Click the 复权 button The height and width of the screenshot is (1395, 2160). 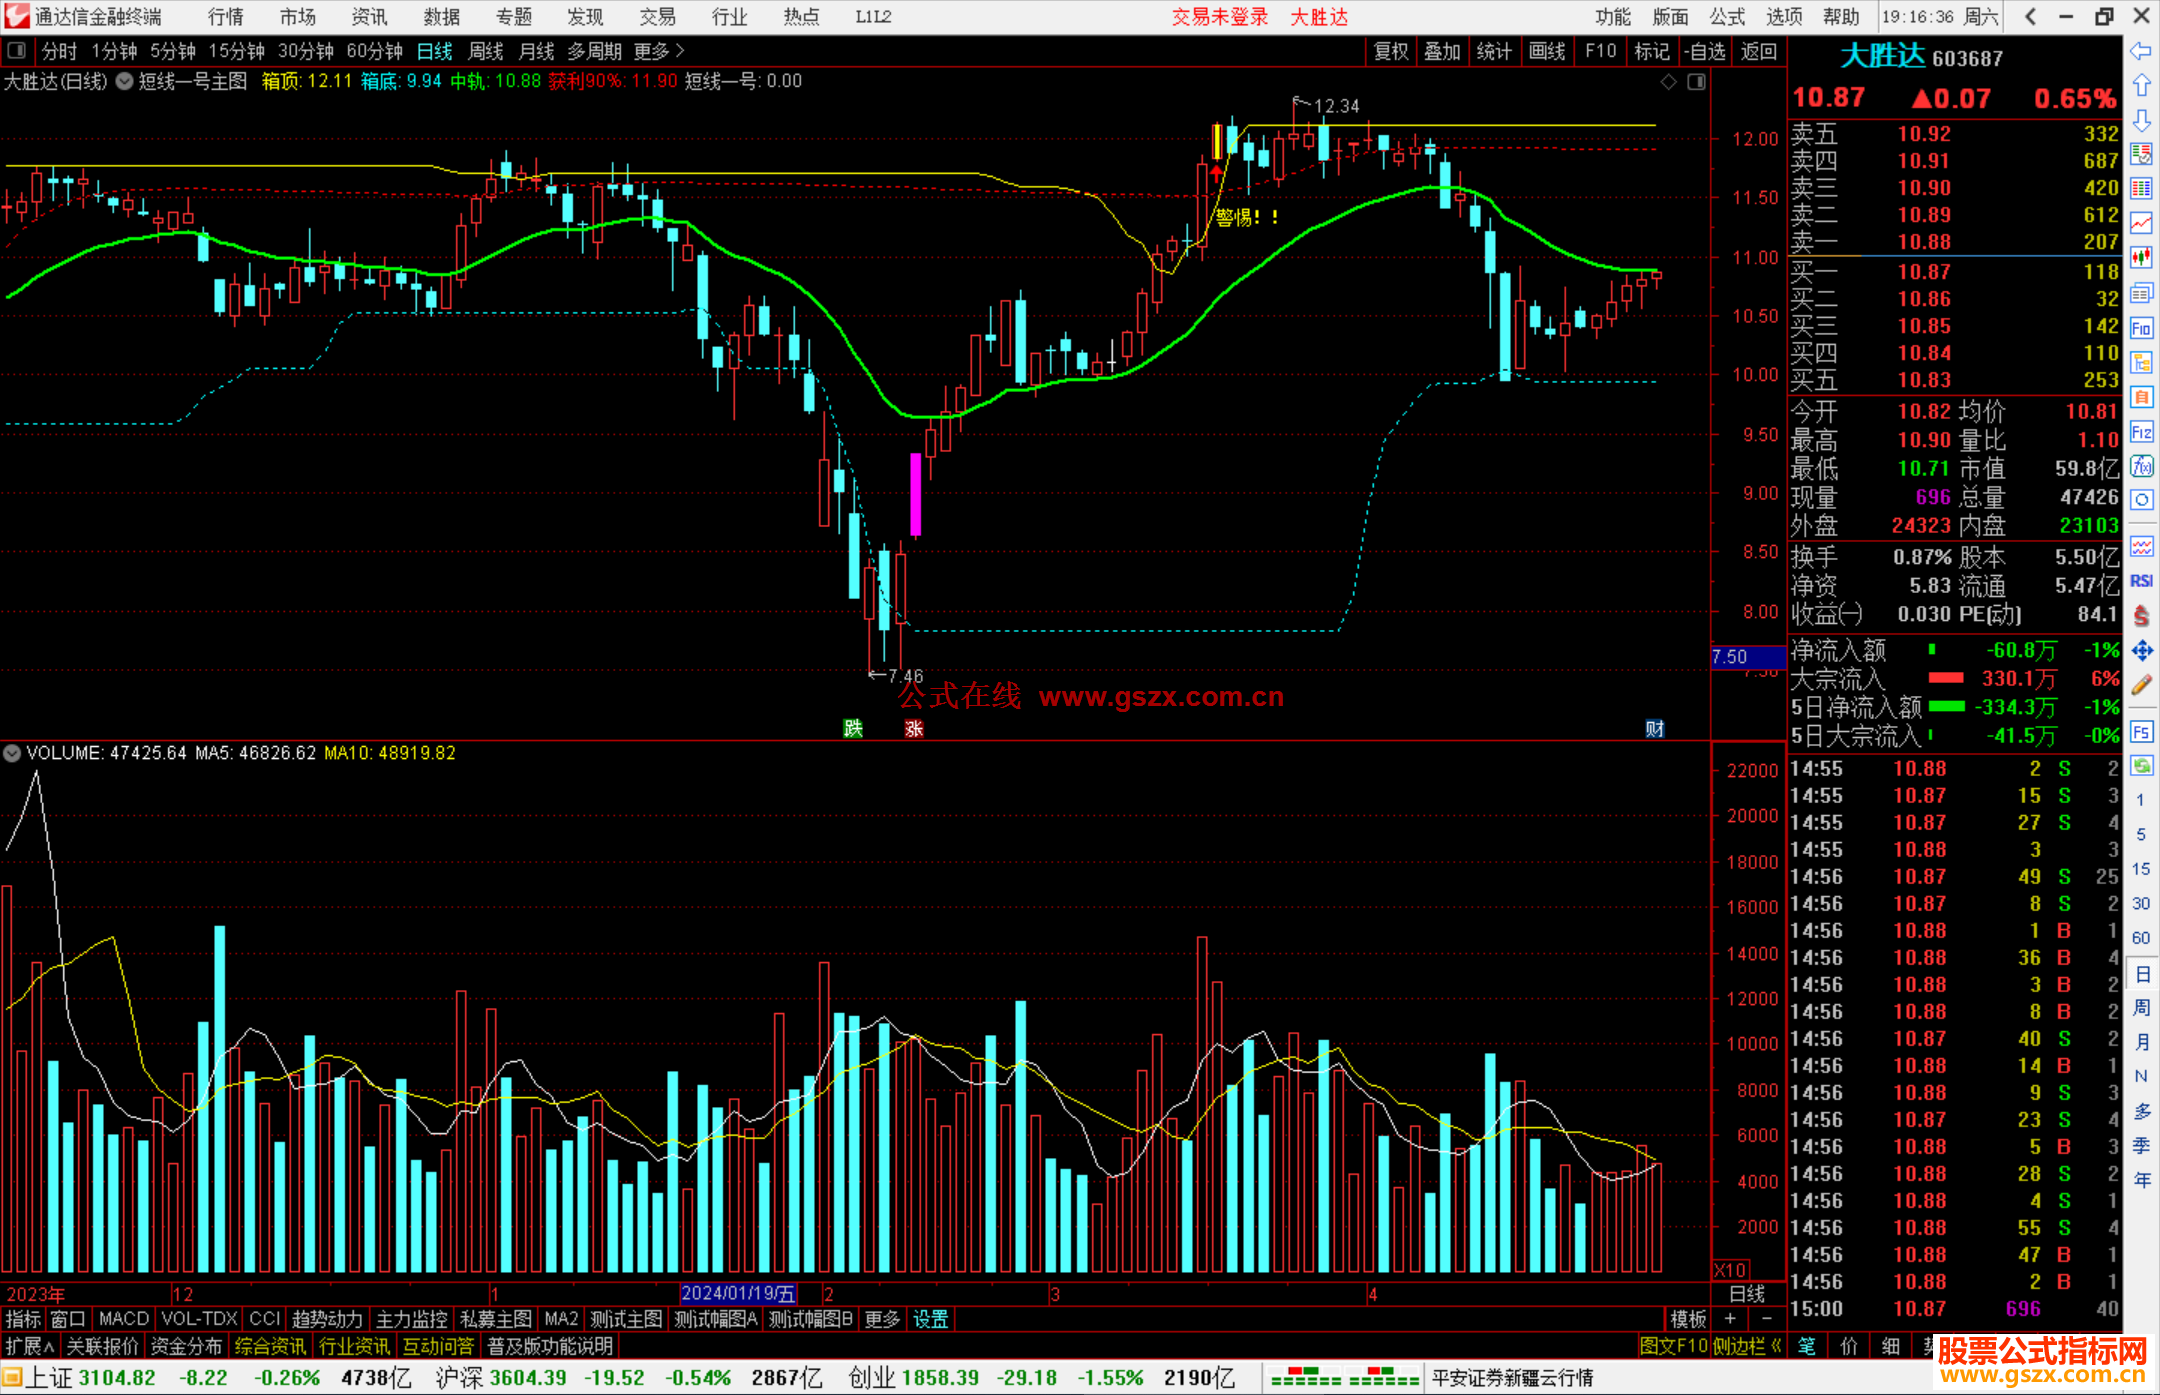tap(1391, 51)
